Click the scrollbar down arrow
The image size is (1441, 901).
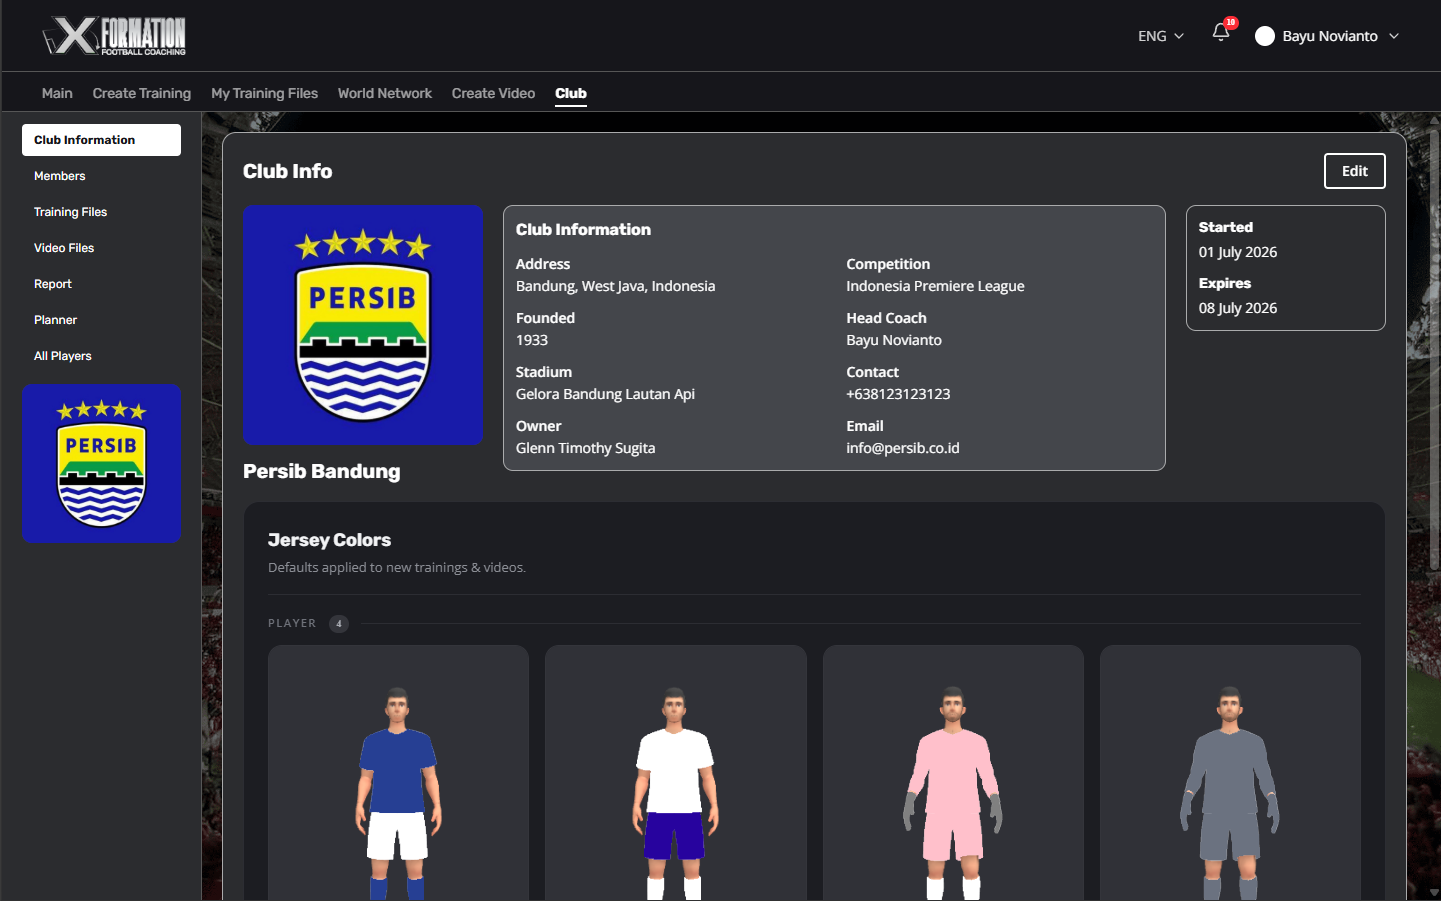click(x=1434, y=893)
